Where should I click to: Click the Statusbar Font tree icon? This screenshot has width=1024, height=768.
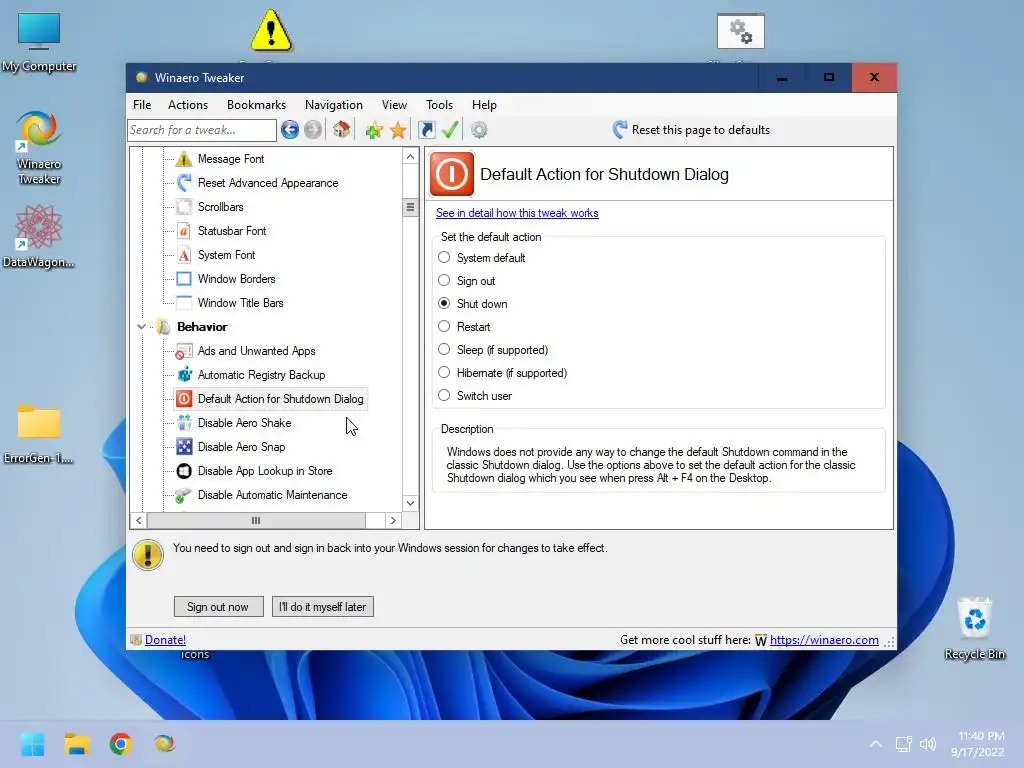pyautogui.click(x=184, y=231)
